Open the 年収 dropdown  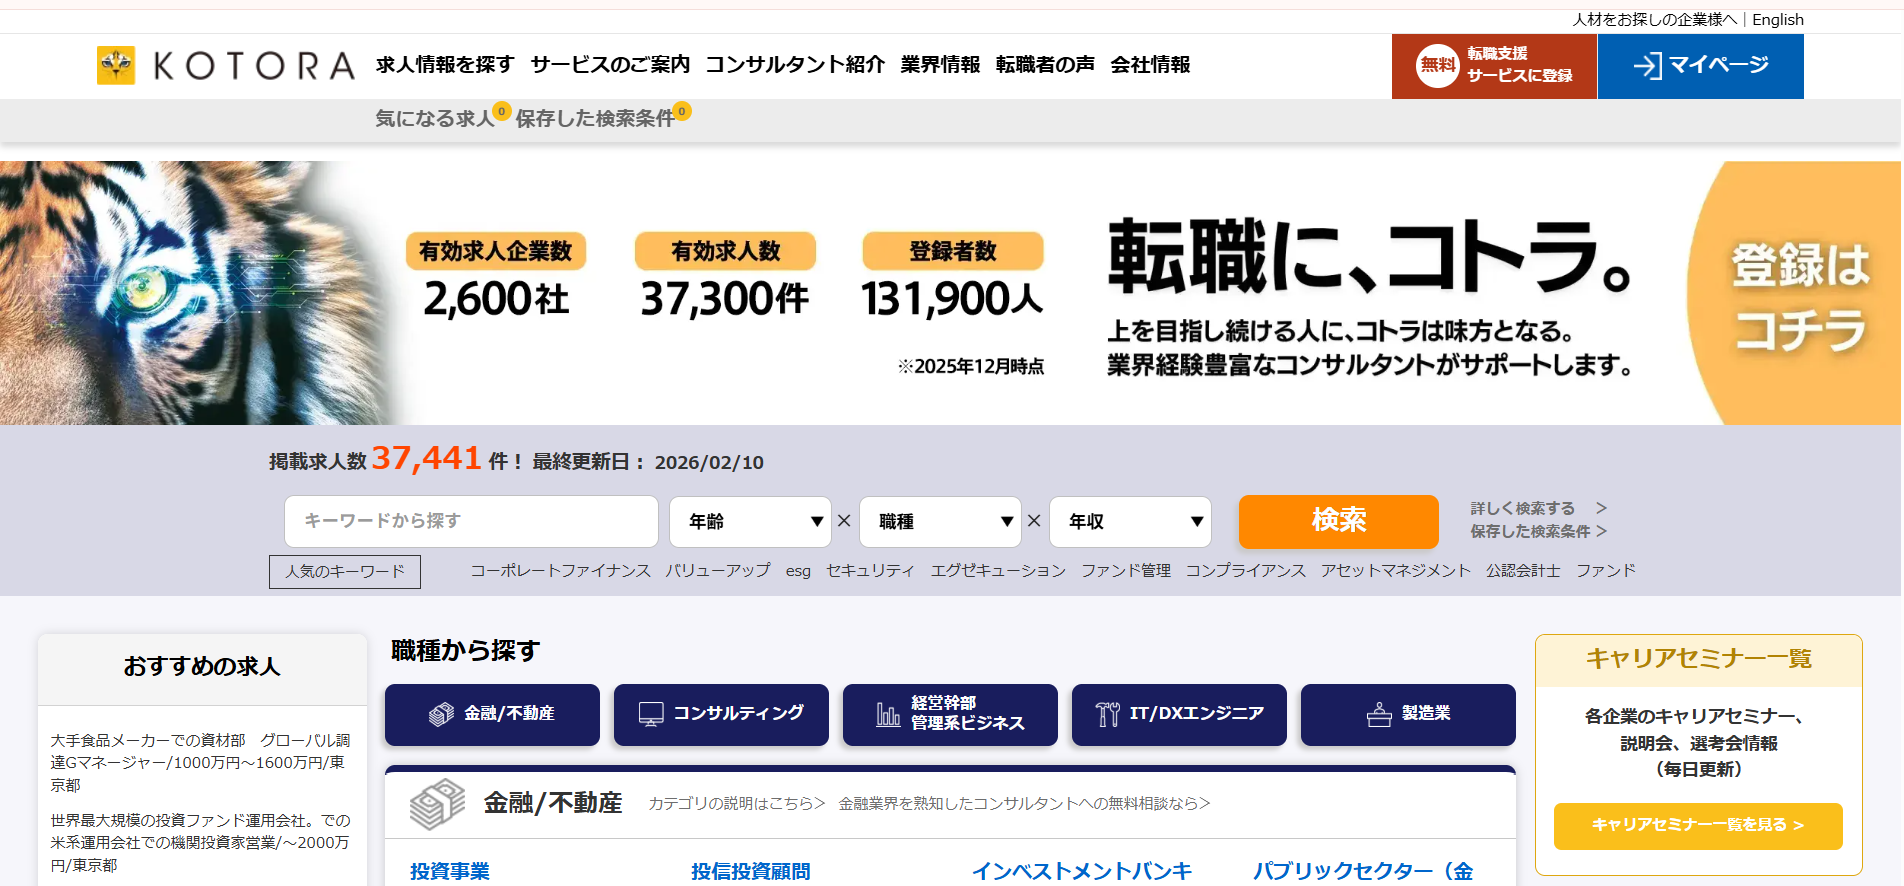click(1130, 522)
